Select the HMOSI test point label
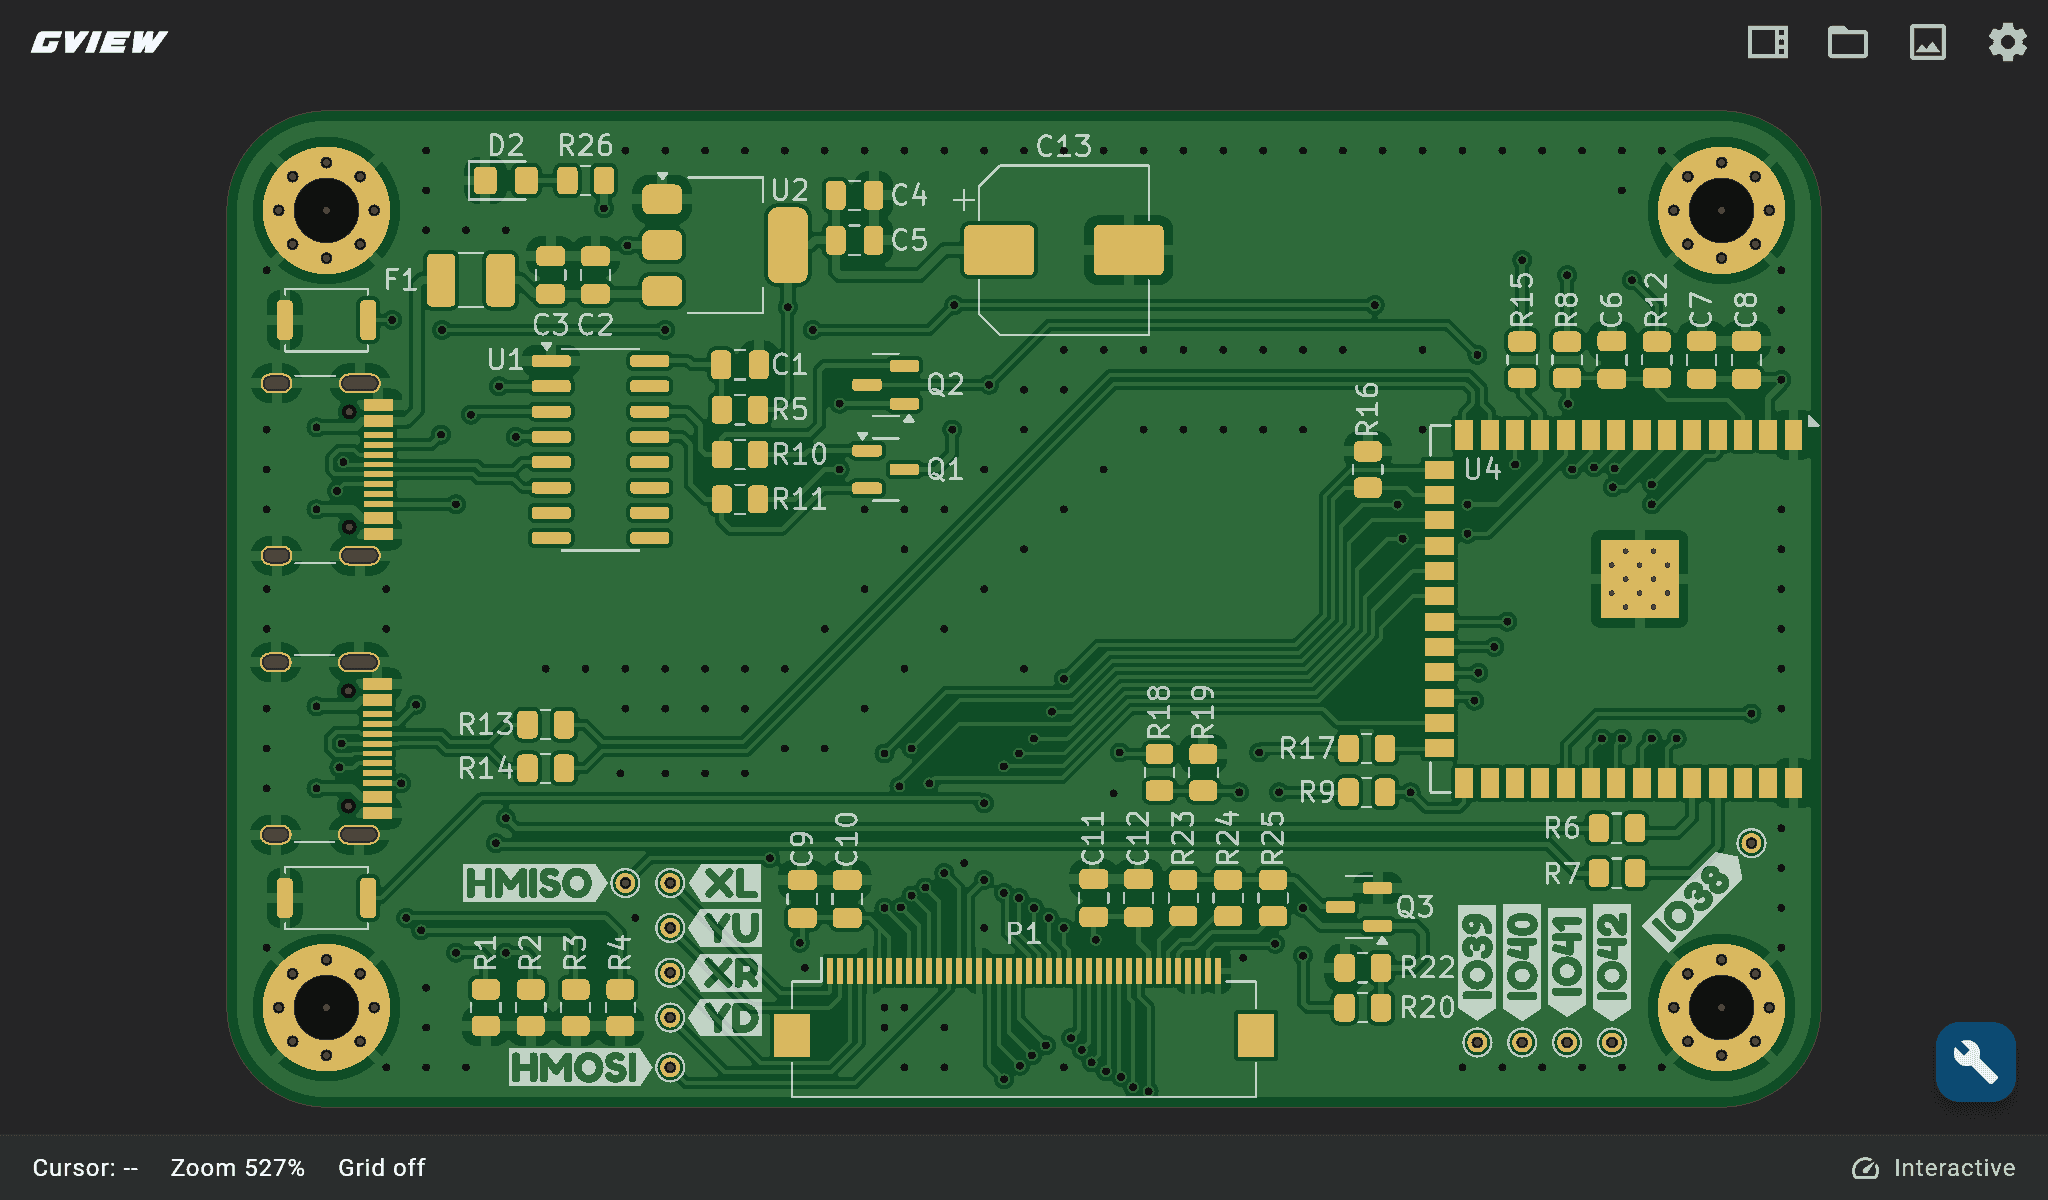This screenshot has height=1200, width=2048. (579, 1067)
